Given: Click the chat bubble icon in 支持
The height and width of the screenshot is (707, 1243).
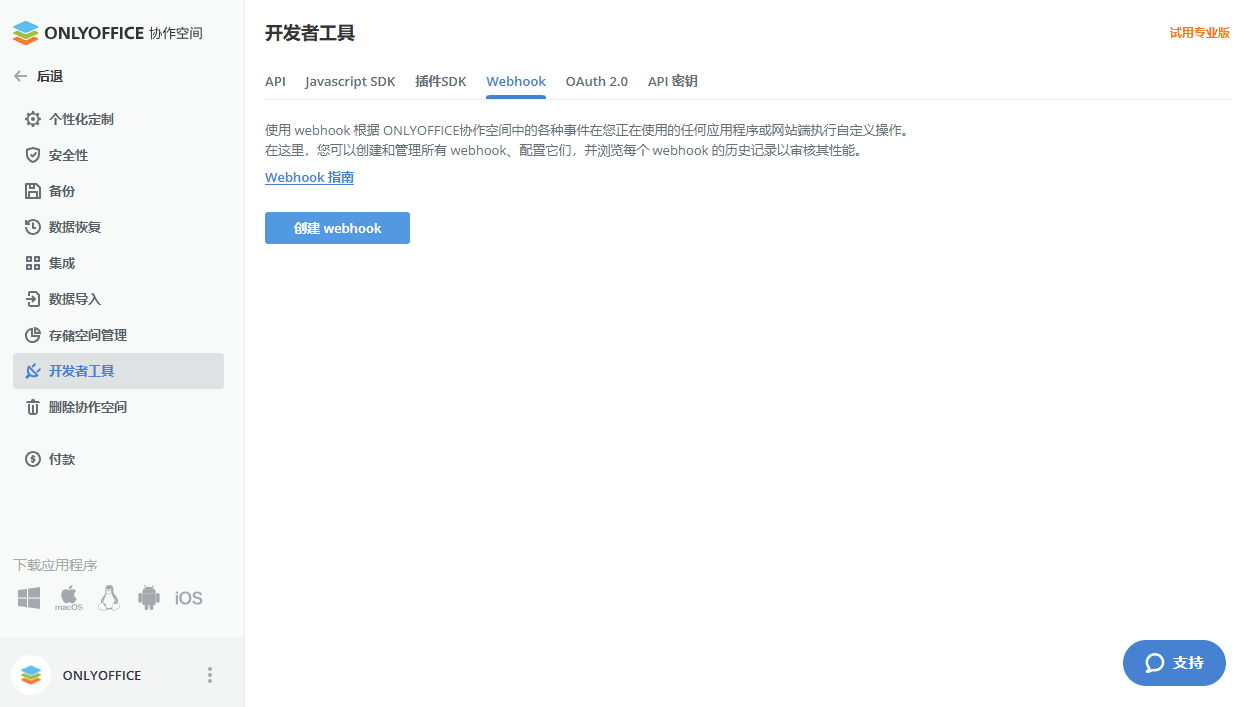Looking at the screenshot, I should [1155, 663].
